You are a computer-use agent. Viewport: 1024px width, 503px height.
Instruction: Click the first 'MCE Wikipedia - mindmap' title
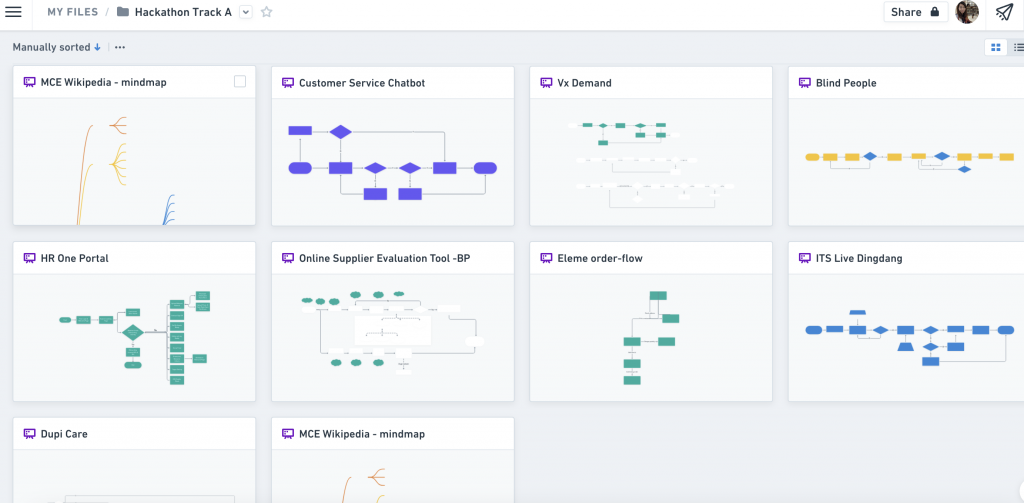pyautogui.click(x=103, y=83)
